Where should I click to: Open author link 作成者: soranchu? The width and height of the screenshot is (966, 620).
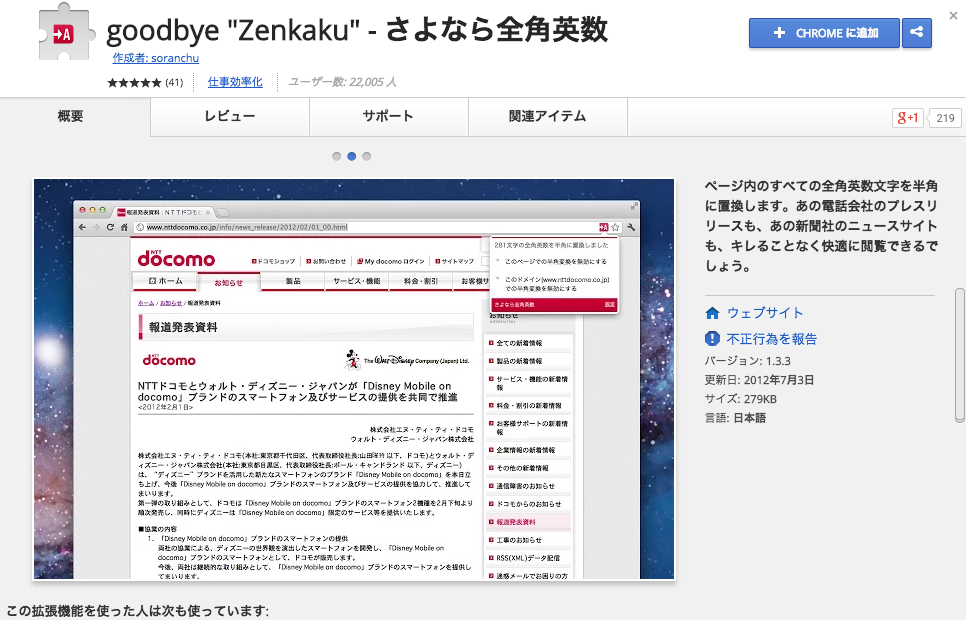coord(155,58)
